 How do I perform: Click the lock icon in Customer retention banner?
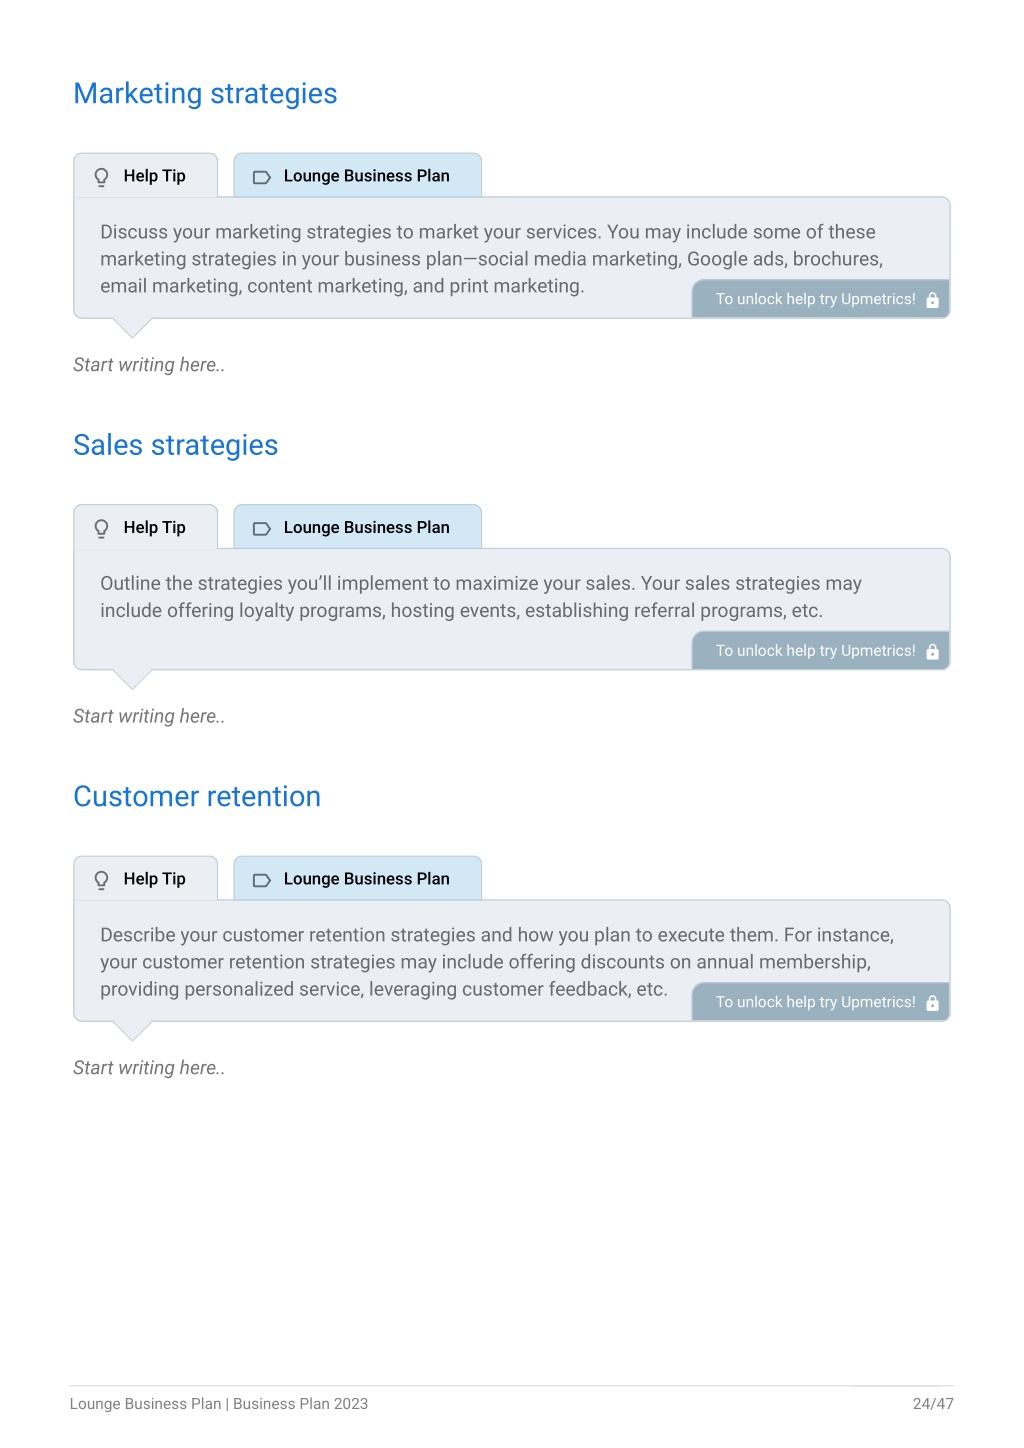pos(932,1003)
